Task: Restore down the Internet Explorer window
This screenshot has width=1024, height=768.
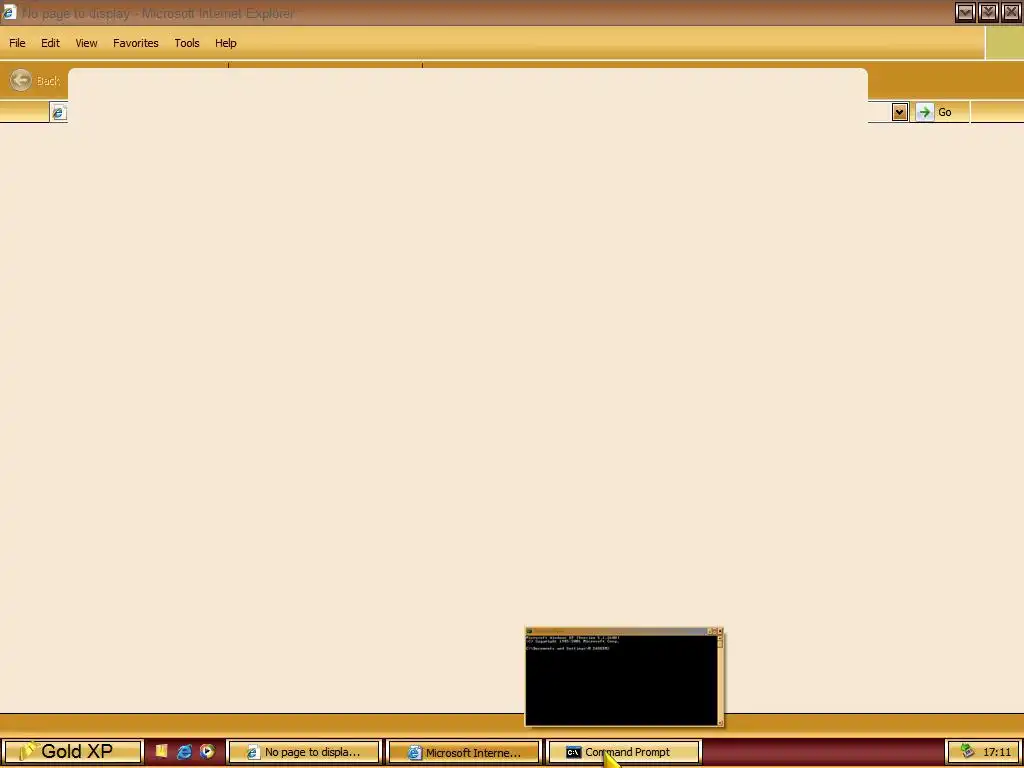Action: [x=988, y=12]
